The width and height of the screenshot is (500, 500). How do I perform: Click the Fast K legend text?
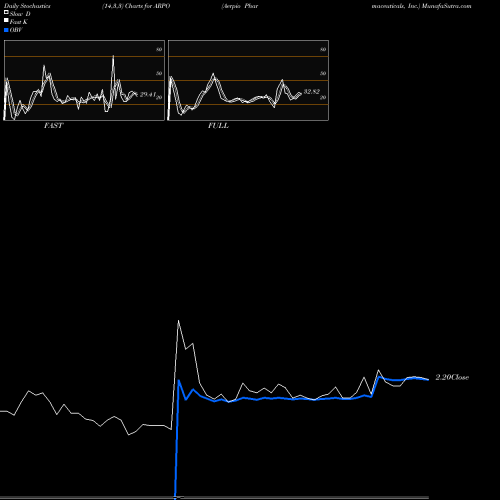(x=19, y=22)
